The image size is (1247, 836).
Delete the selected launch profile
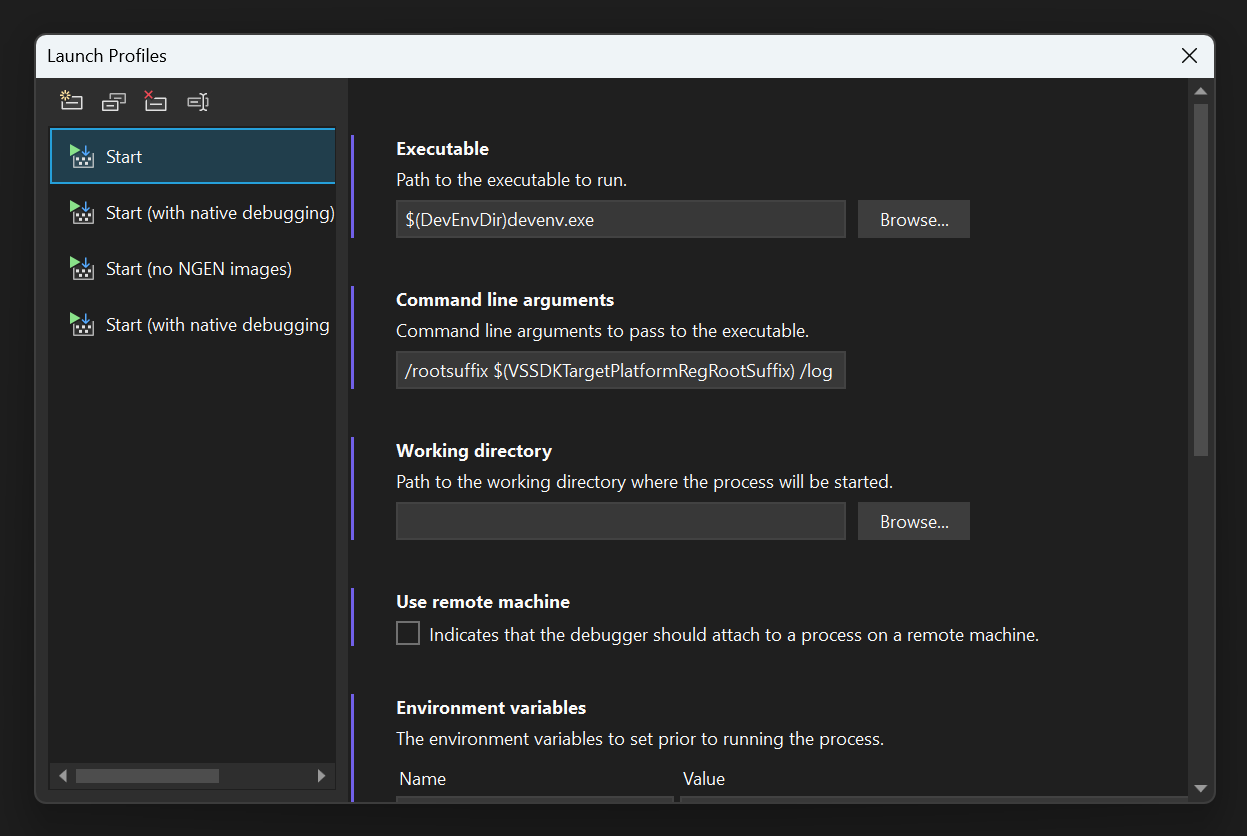click(155, 101)
